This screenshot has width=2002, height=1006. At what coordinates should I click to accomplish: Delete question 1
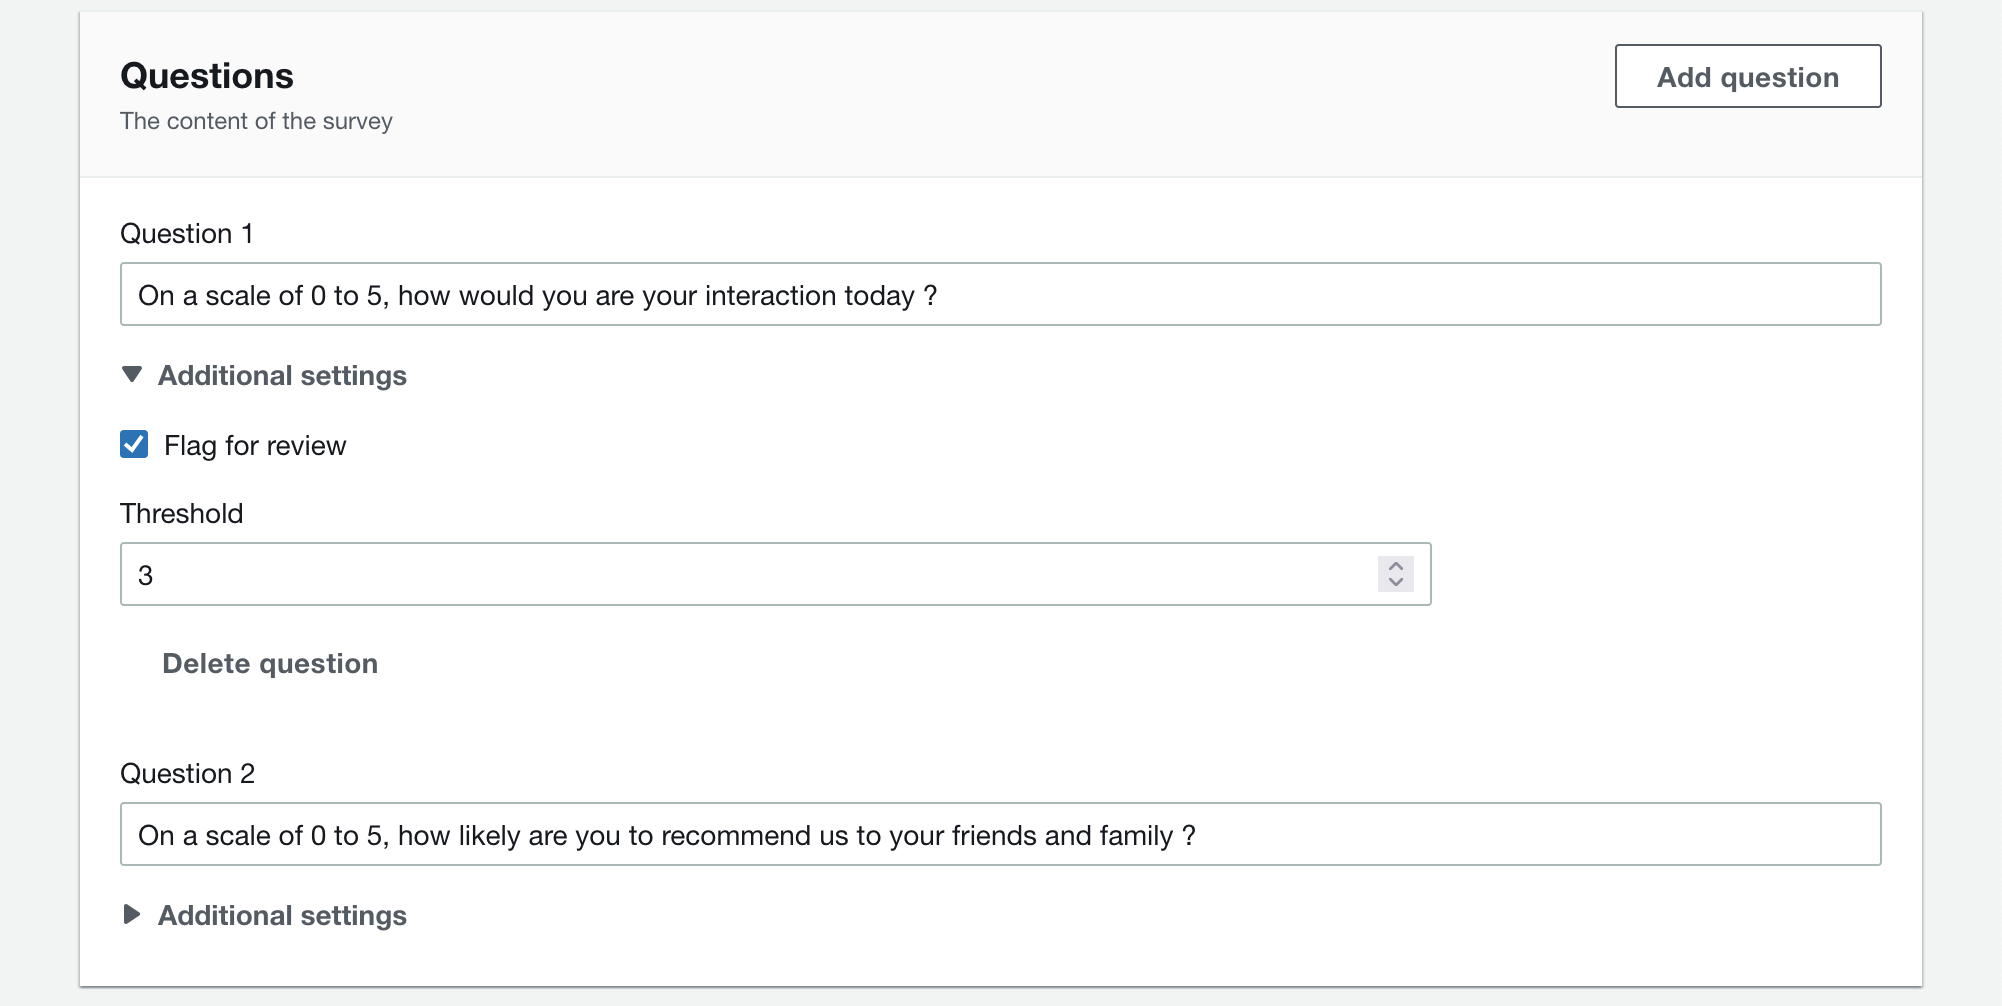pos(270,663)
